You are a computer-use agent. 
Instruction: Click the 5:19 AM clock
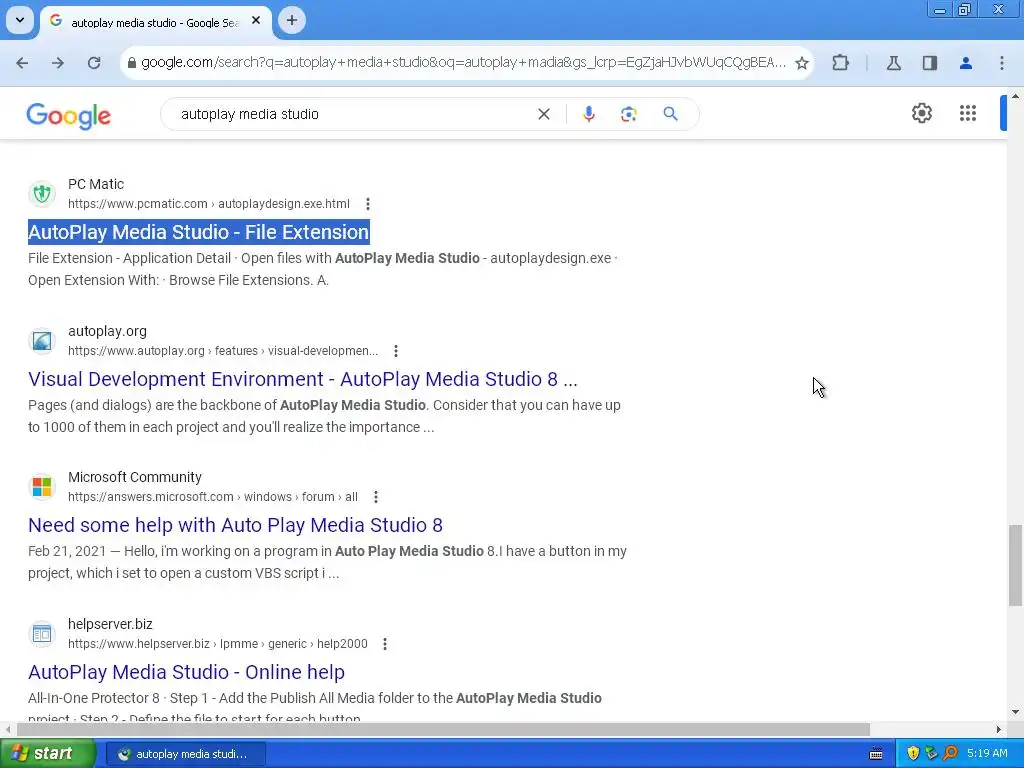coord(987,754)
